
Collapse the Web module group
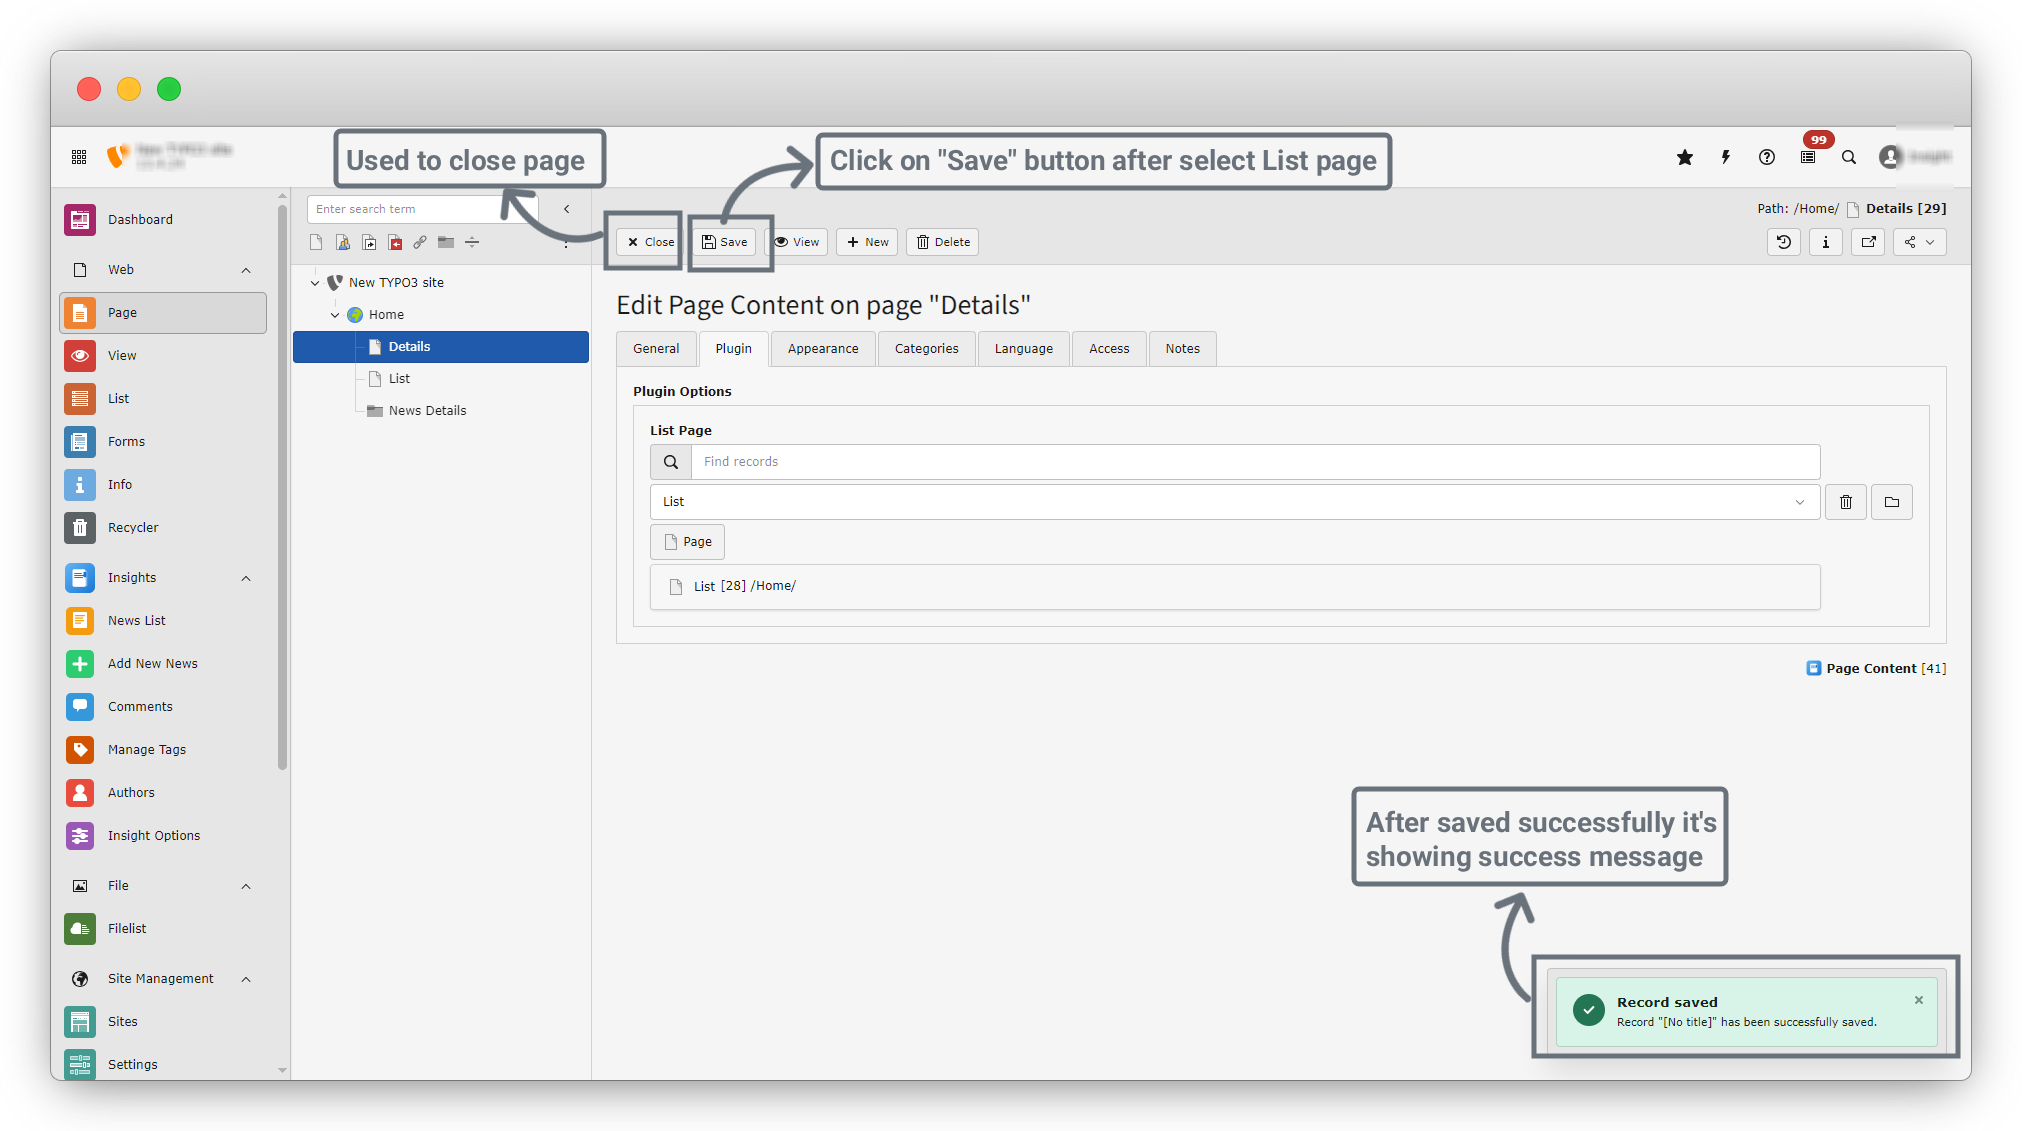(x=246, y=270)
